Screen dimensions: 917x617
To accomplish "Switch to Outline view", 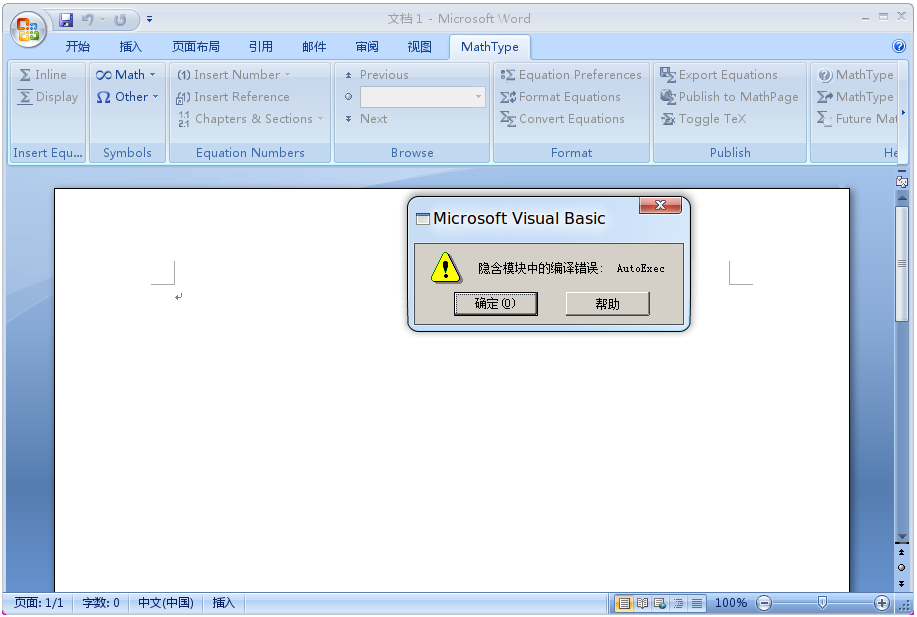I will (678, 603).
